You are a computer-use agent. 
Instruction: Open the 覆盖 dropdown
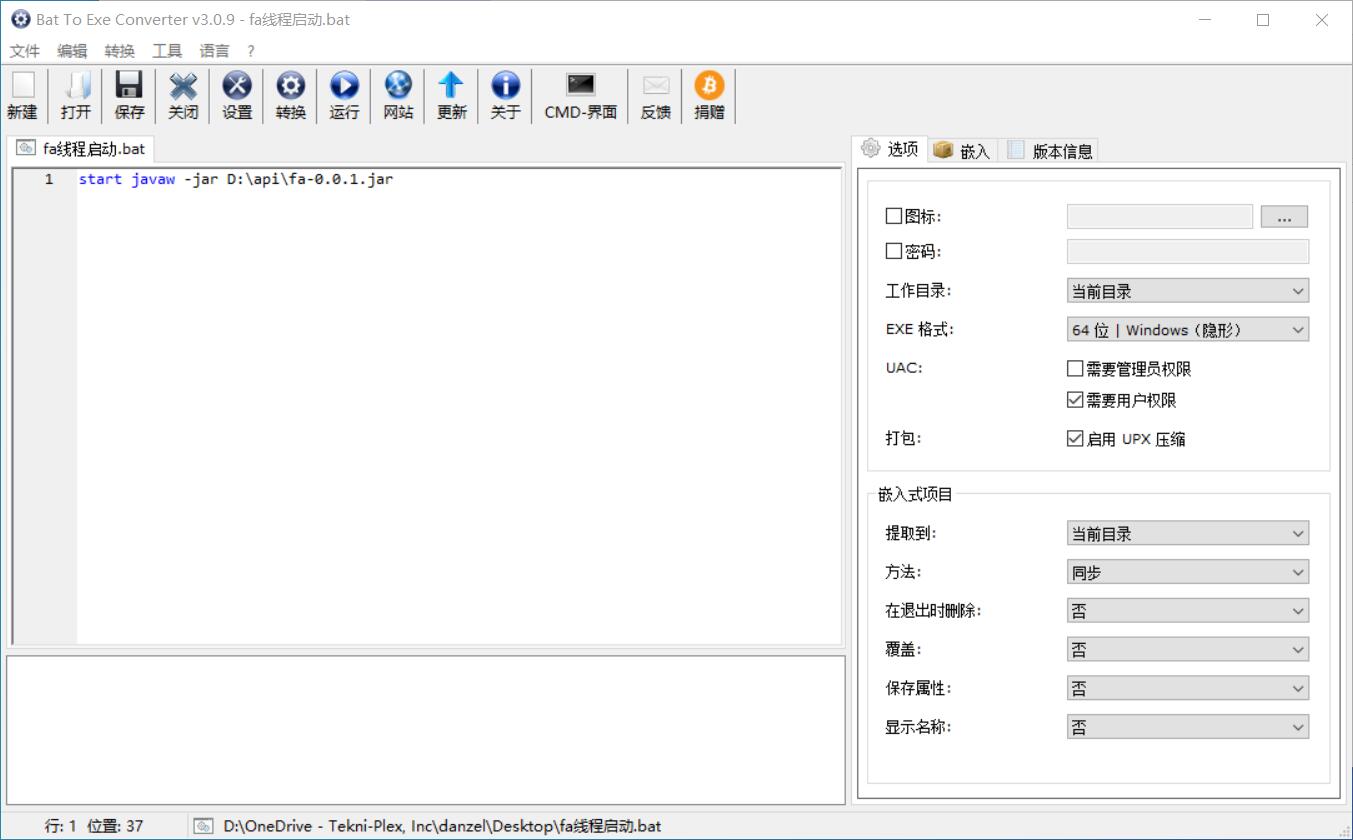pos(1188,650)
